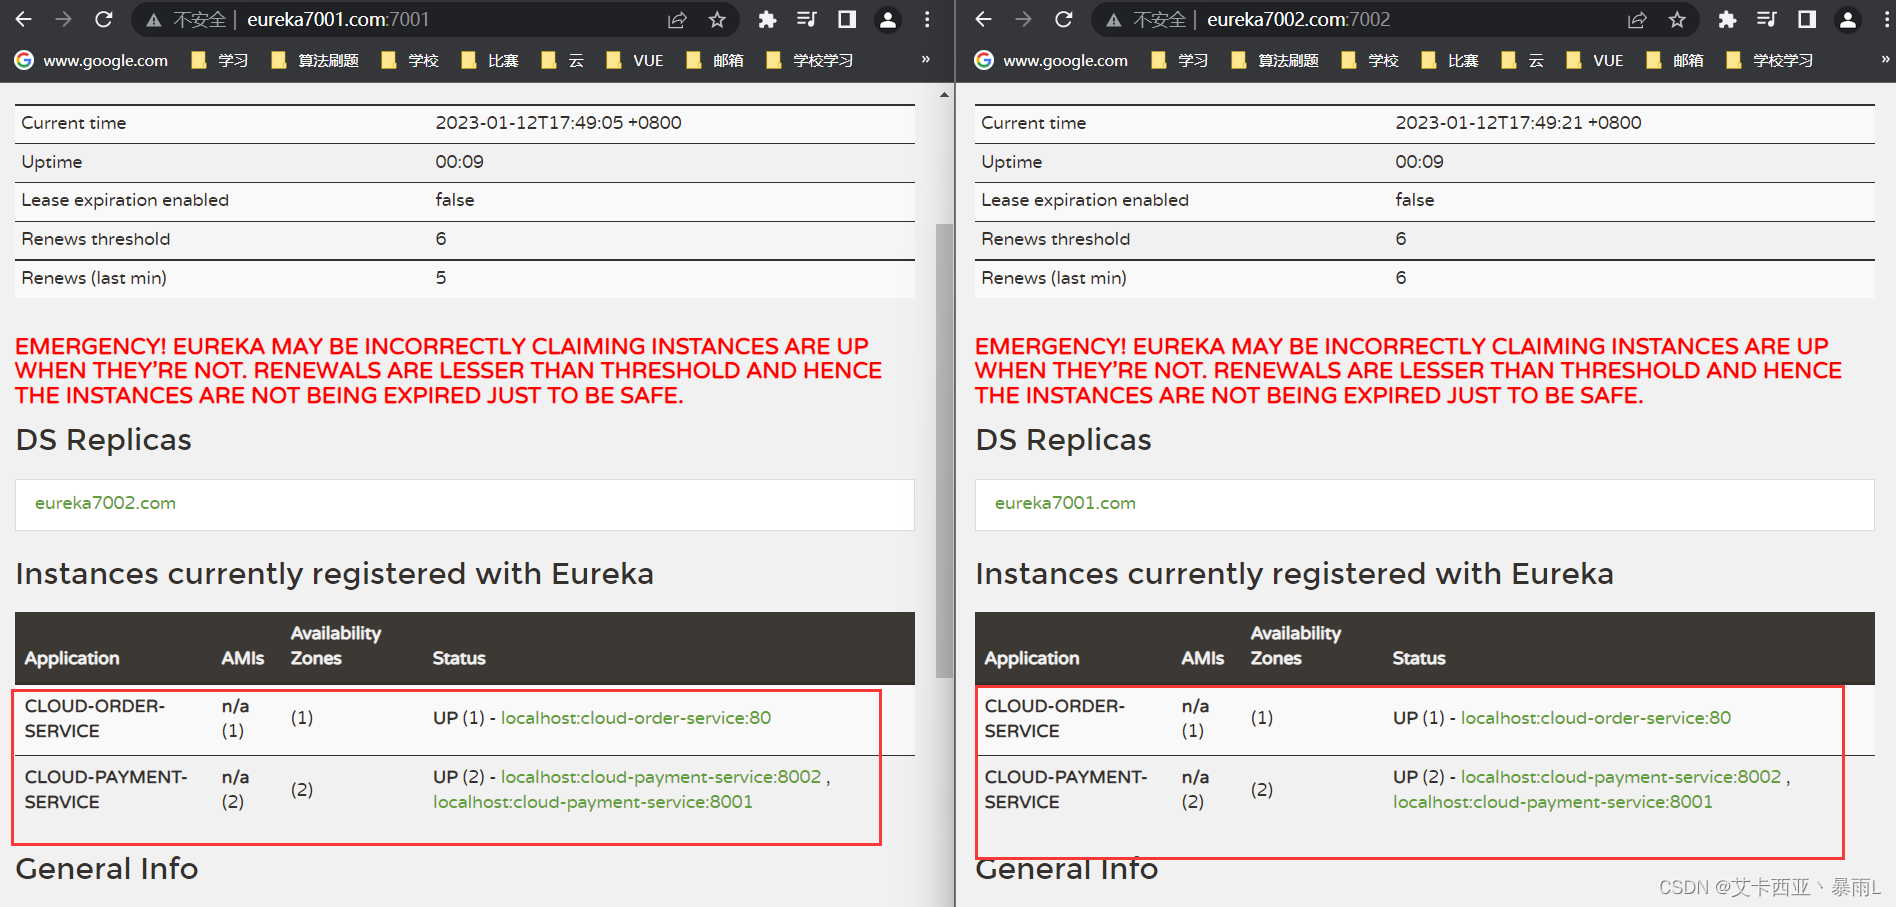Click the security warning icon in eureka7001 address bar
1896x907 pixels.
[x=153, y=20]
